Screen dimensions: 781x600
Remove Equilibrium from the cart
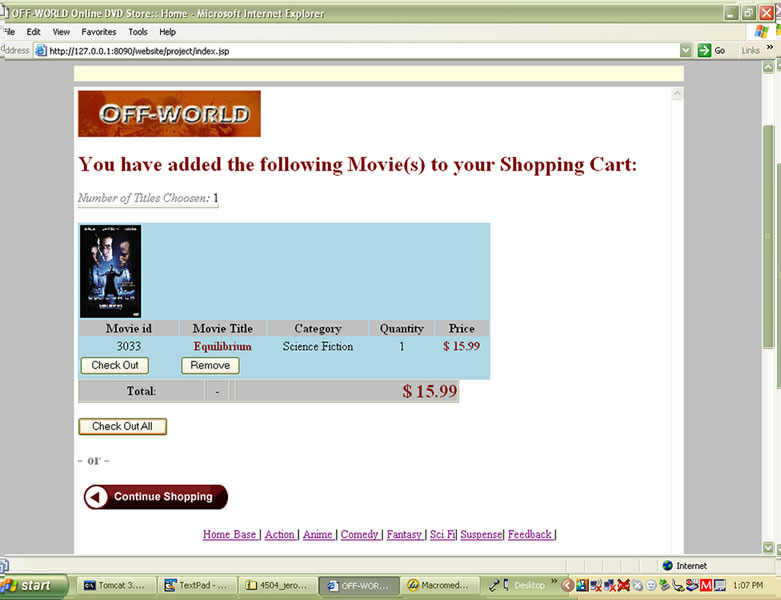tap(210, 366)
